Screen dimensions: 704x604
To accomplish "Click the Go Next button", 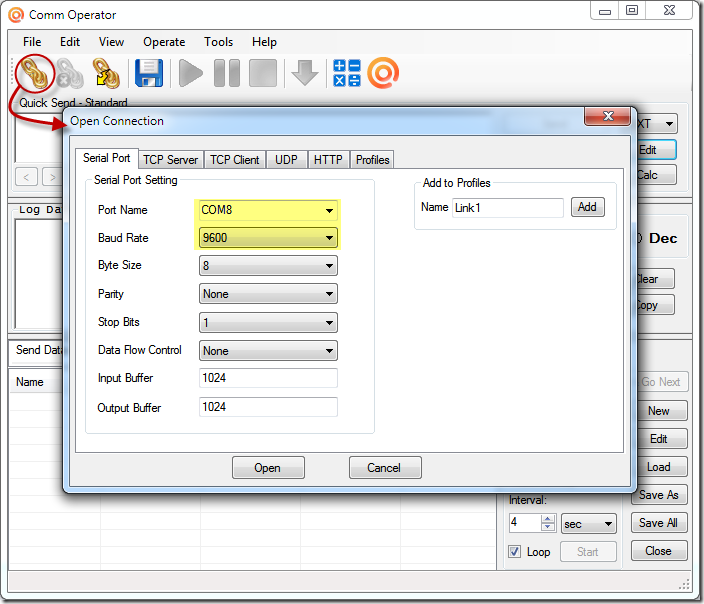I will tap(661, 382).
